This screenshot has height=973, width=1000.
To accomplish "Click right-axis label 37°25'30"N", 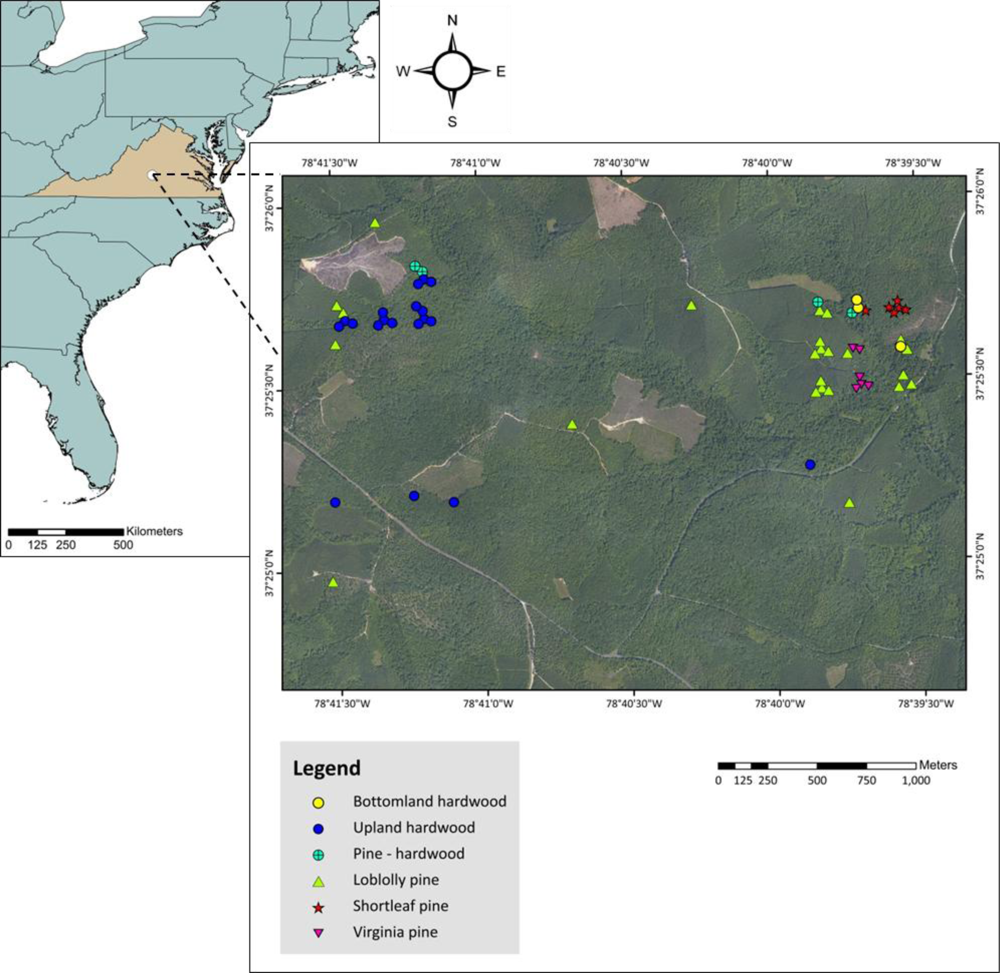I will pos(979,374).
